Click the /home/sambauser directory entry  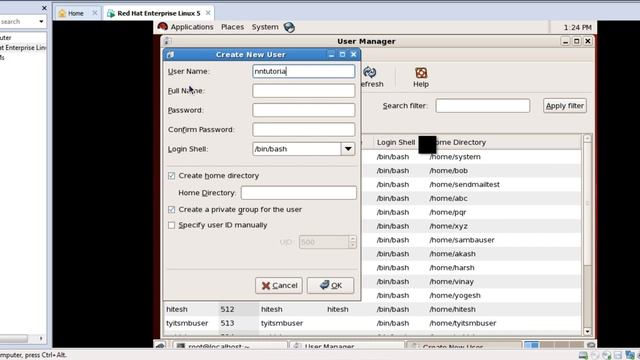(x=462, y=240)
